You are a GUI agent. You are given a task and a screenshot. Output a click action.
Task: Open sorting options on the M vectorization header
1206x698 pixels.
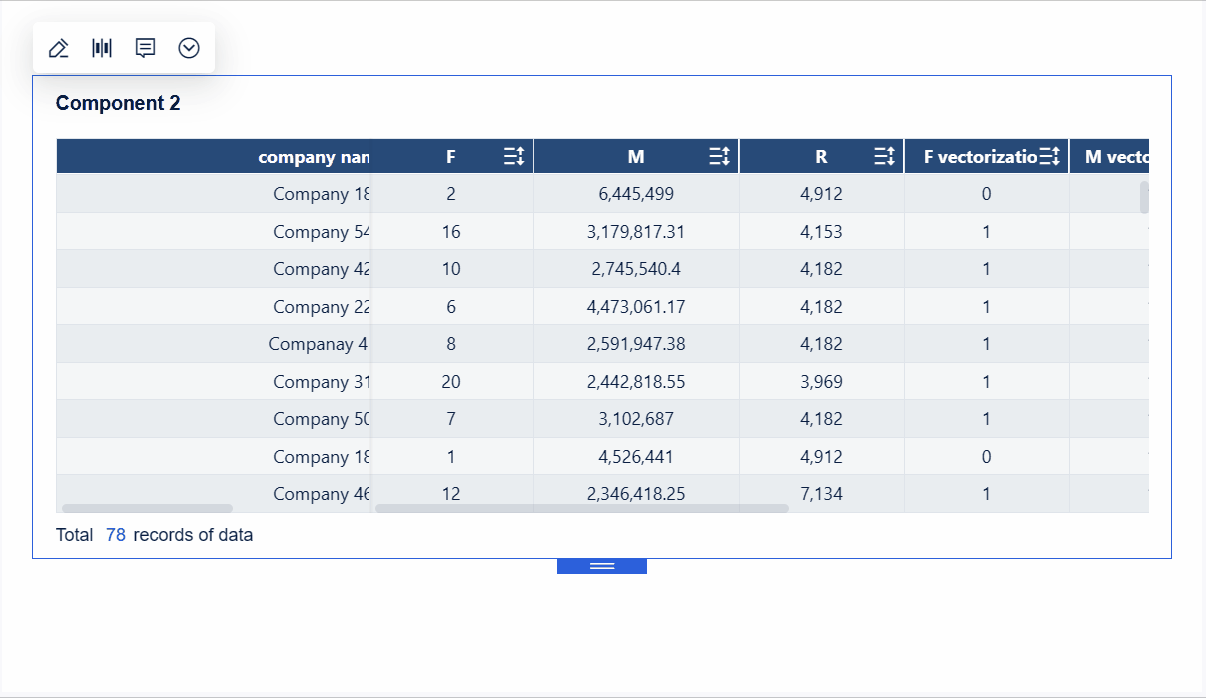point(1120,155)
